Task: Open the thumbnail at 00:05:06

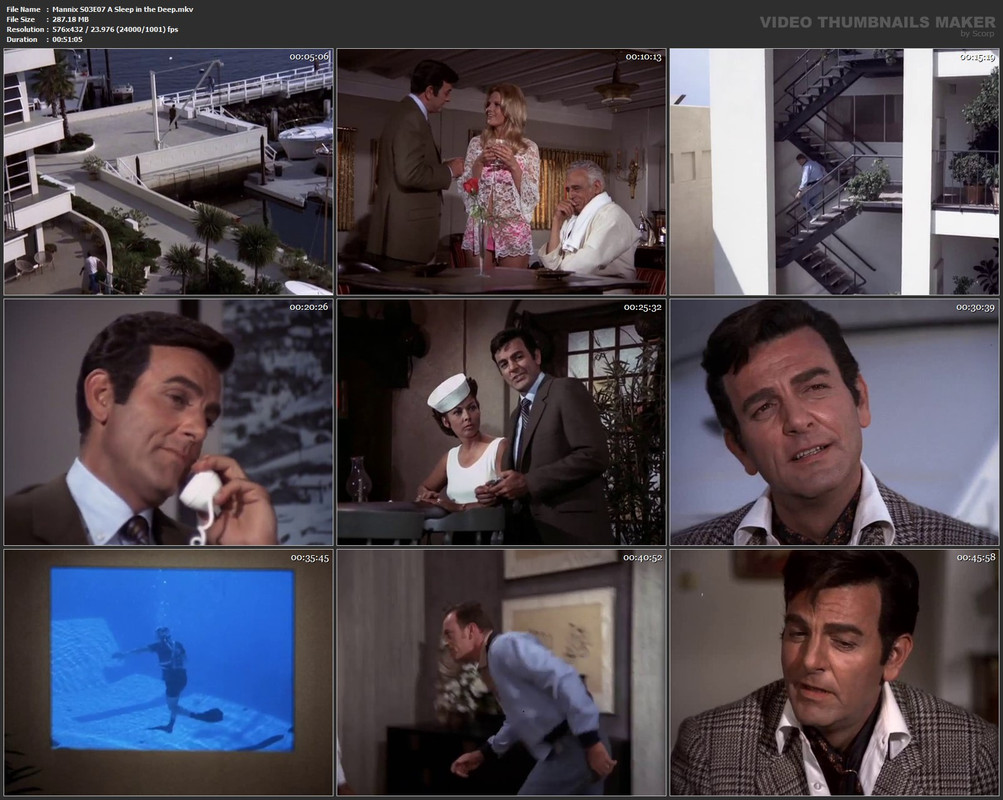Action: [168, 172]
